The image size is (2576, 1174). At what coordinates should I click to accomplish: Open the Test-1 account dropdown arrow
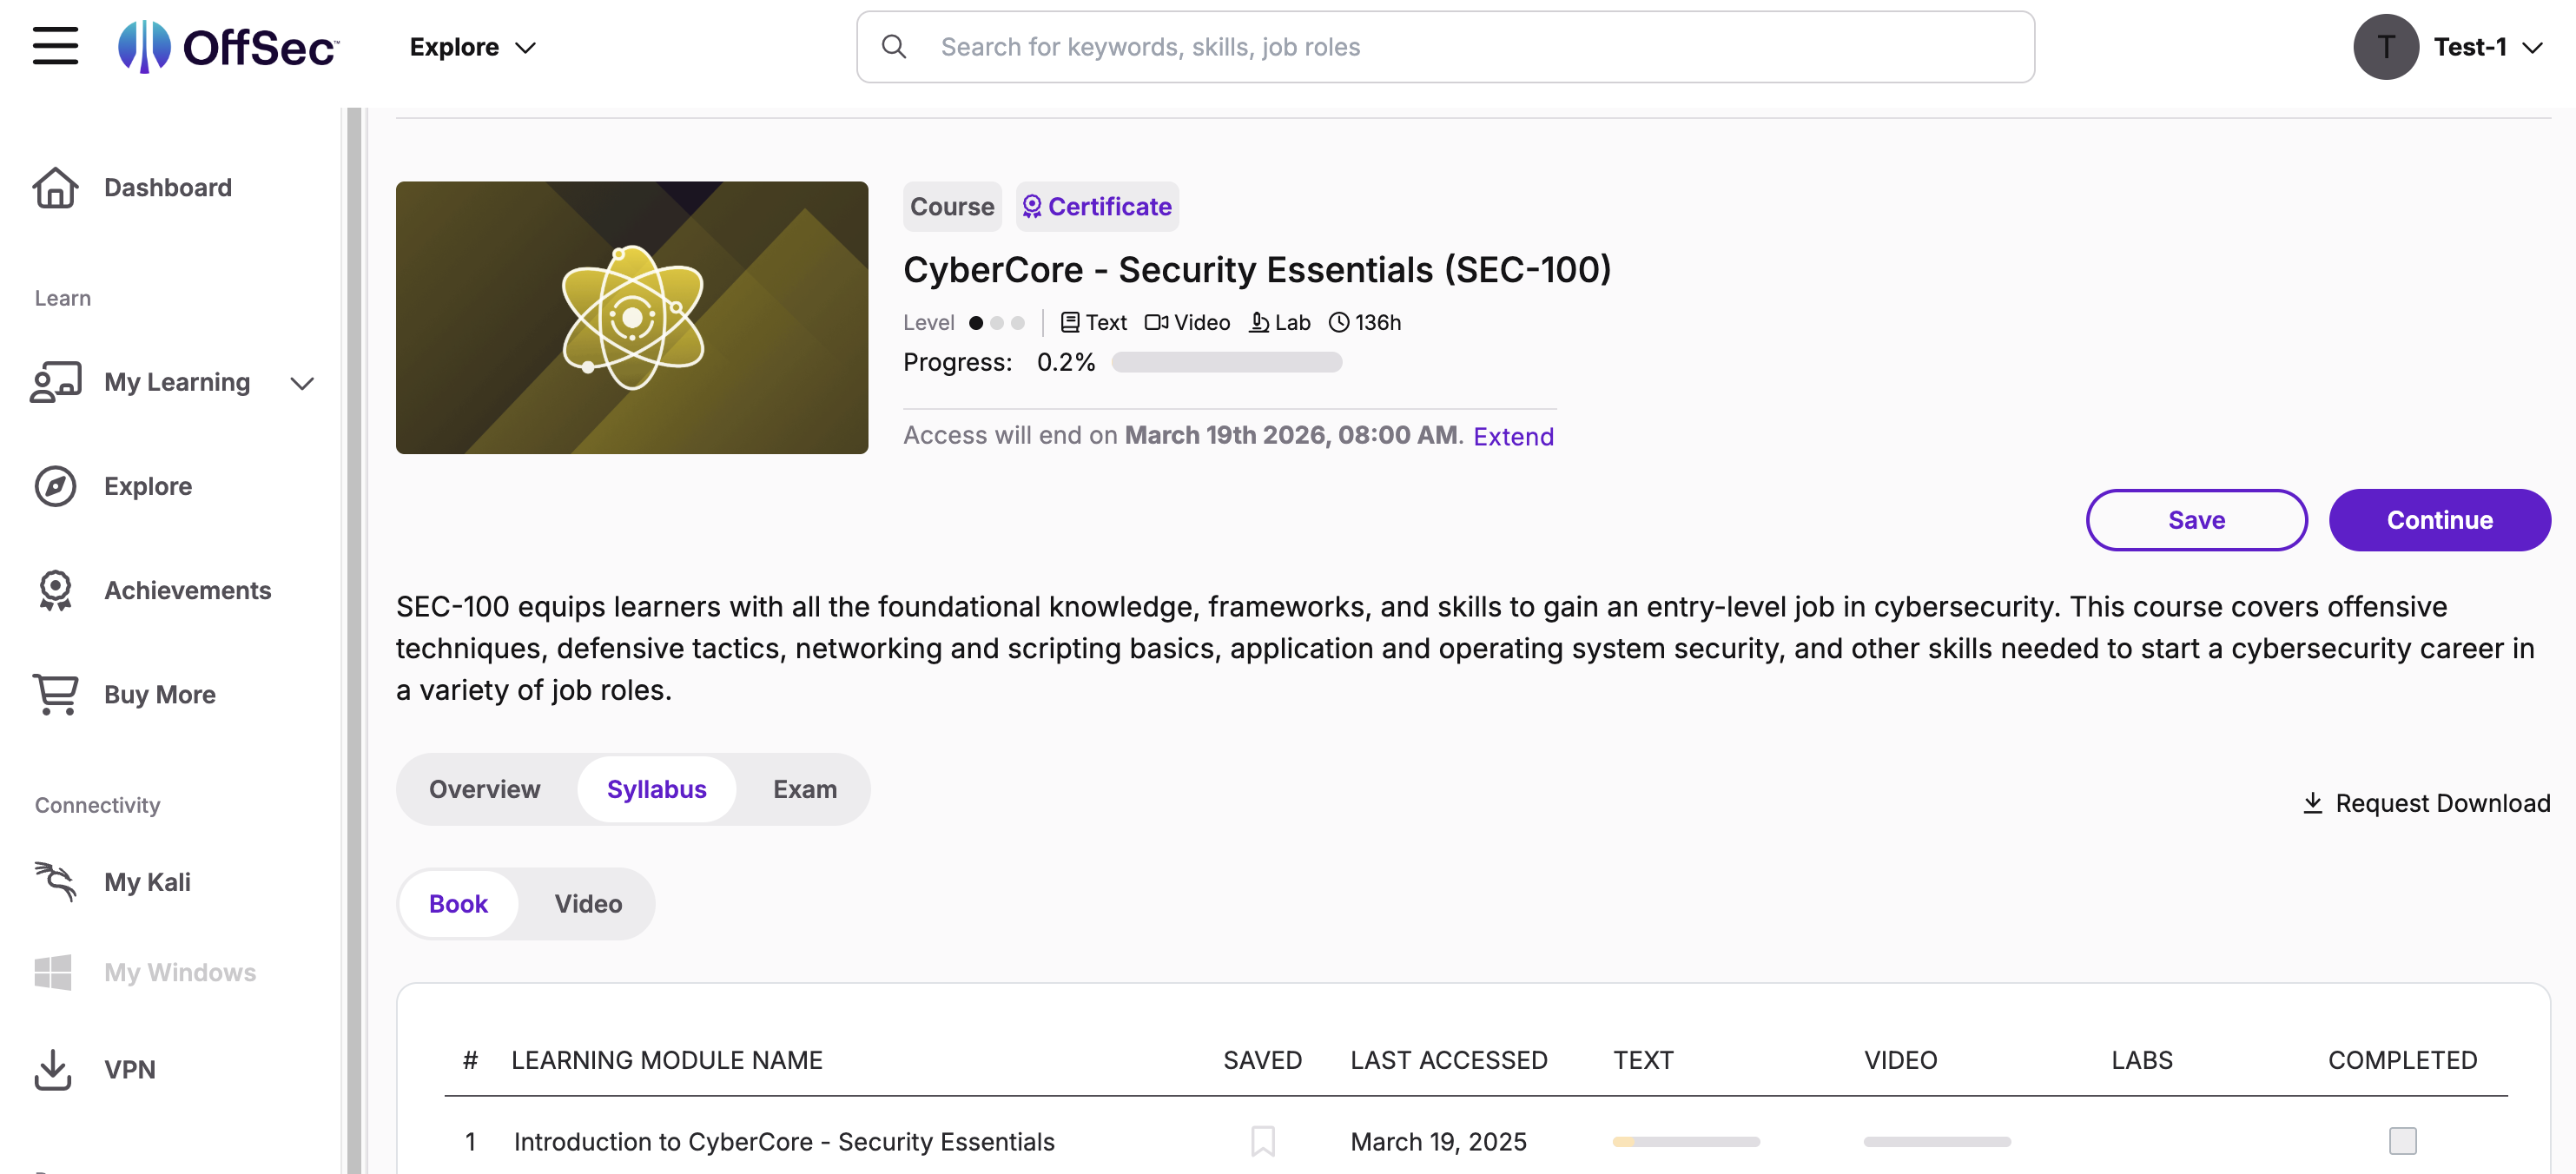click(2532, 48)
